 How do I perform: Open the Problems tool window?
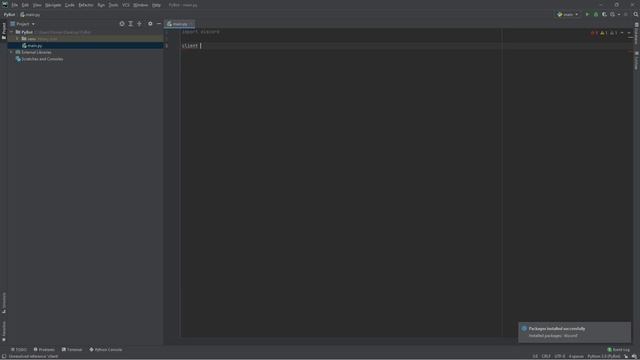tap(44, 350)
